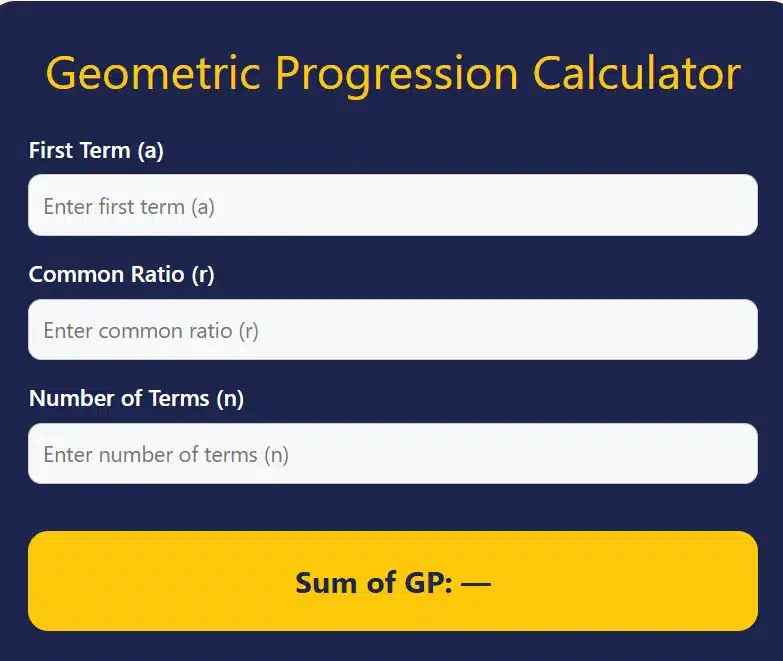Click the "Number of Terms (n)" label
783x661 pixels.
(x=136, y=399)
